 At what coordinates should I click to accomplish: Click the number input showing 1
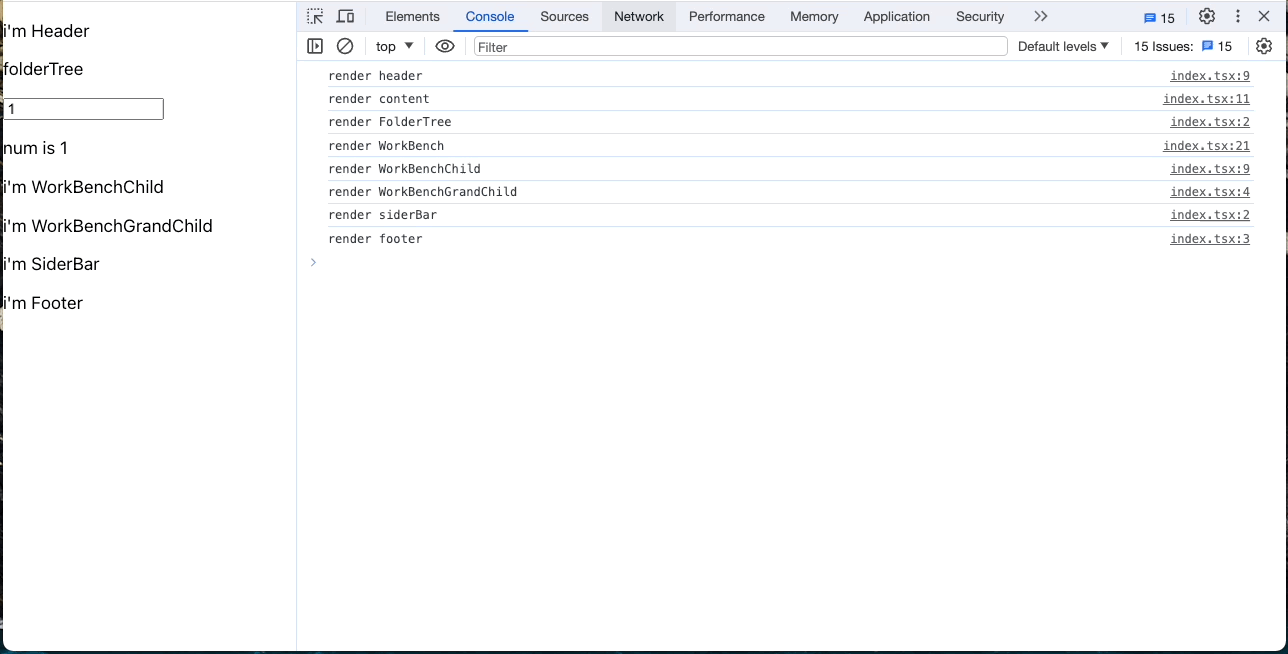click(83, 109)
